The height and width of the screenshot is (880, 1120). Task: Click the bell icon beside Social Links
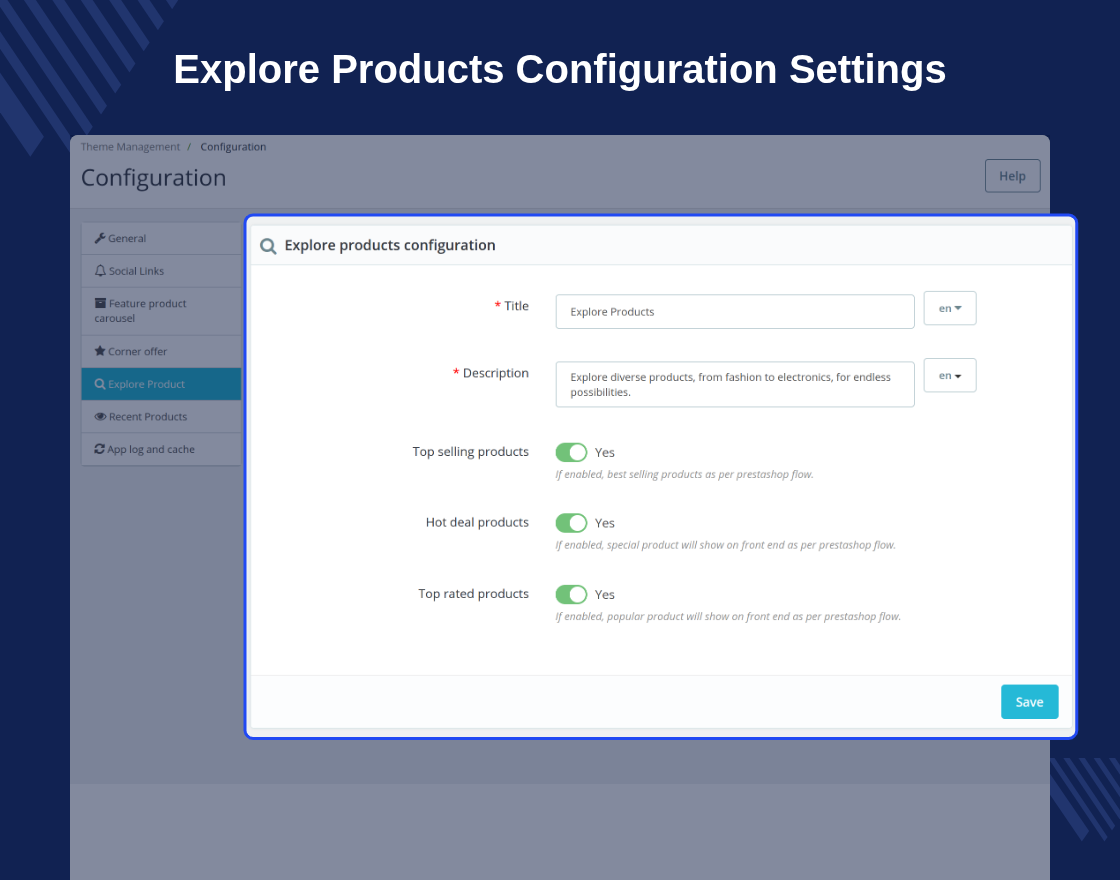coord(100,271)
